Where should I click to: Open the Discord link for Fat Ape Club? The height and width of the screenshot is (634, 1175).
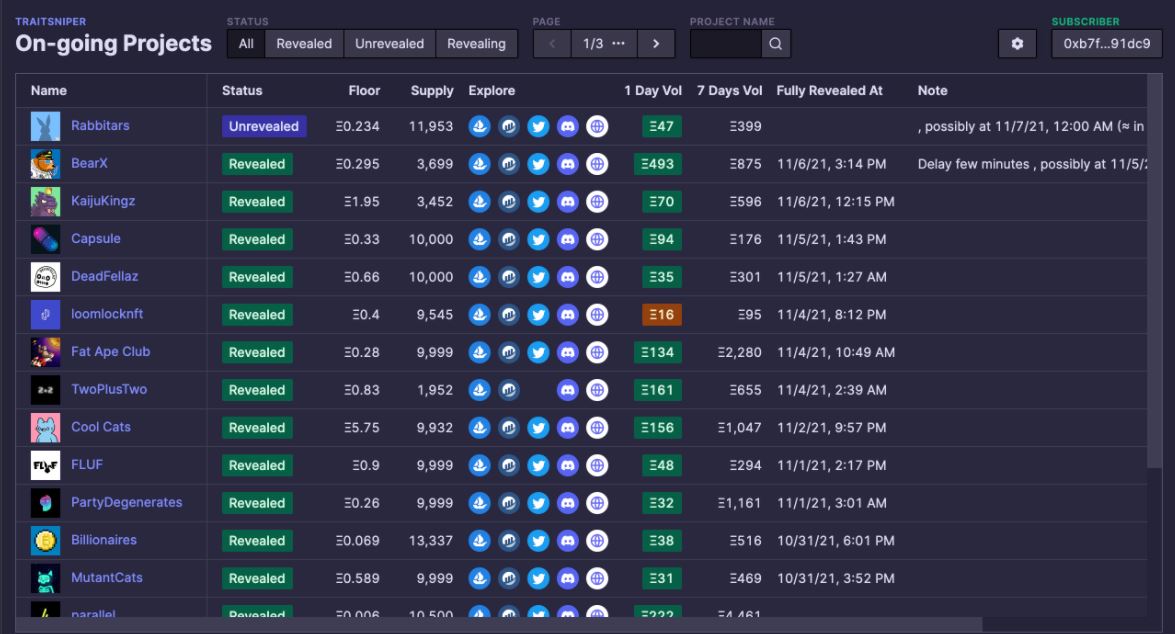568,352
